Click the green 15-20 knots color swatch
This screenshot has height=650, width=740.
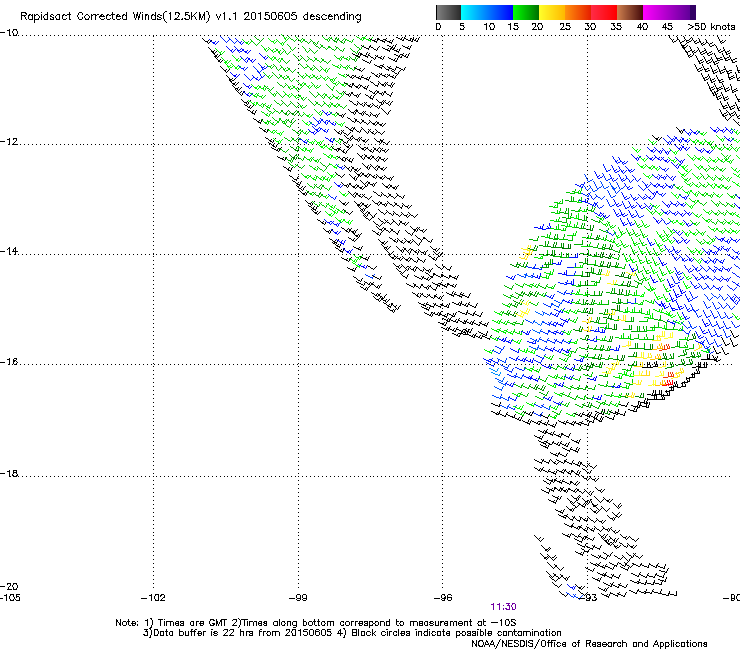(526, 12)
